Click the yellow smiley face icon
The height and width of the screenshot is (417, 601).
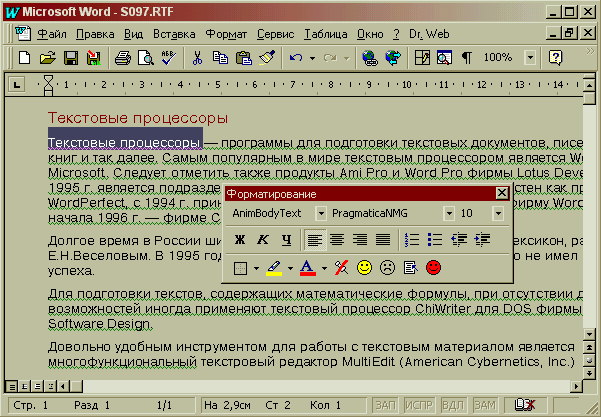(x=365, y=268)
